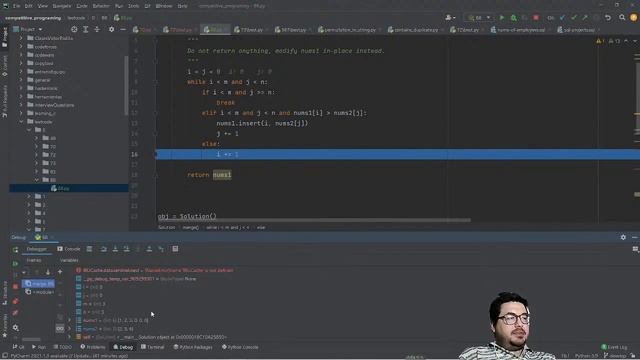
Task: Open the Python Console tool window
Action: [240, 347]
